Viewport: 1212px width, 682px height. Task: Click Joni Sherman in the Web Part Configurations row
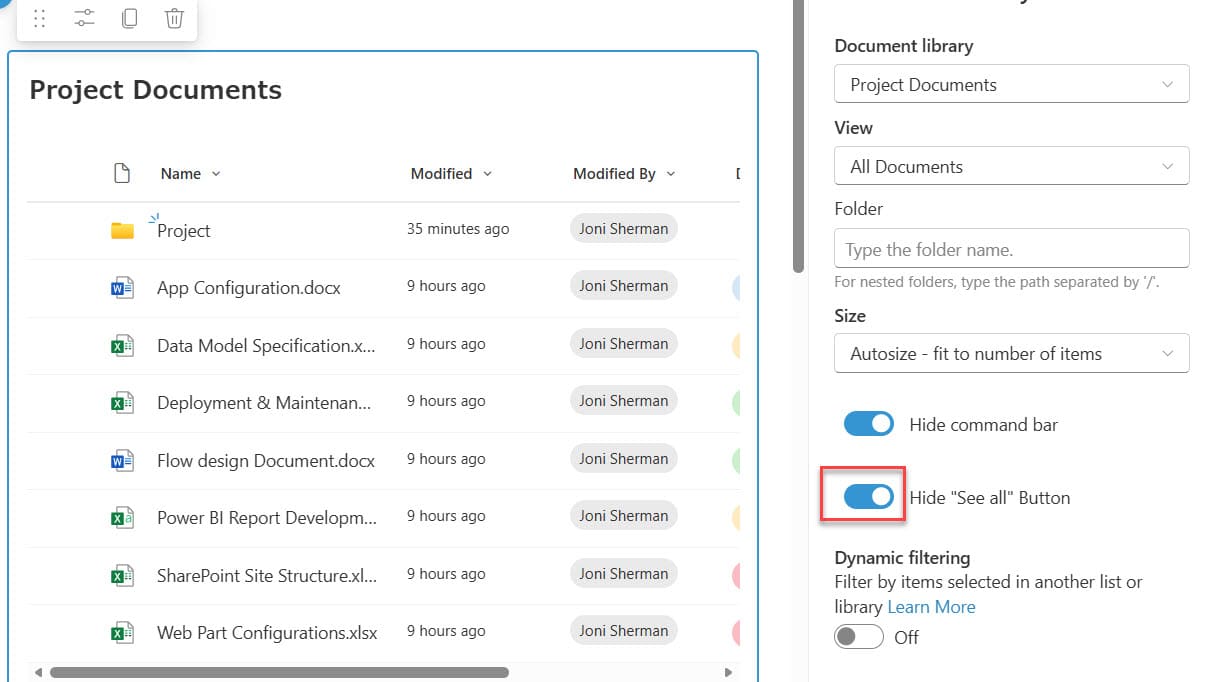pos(624,631)
